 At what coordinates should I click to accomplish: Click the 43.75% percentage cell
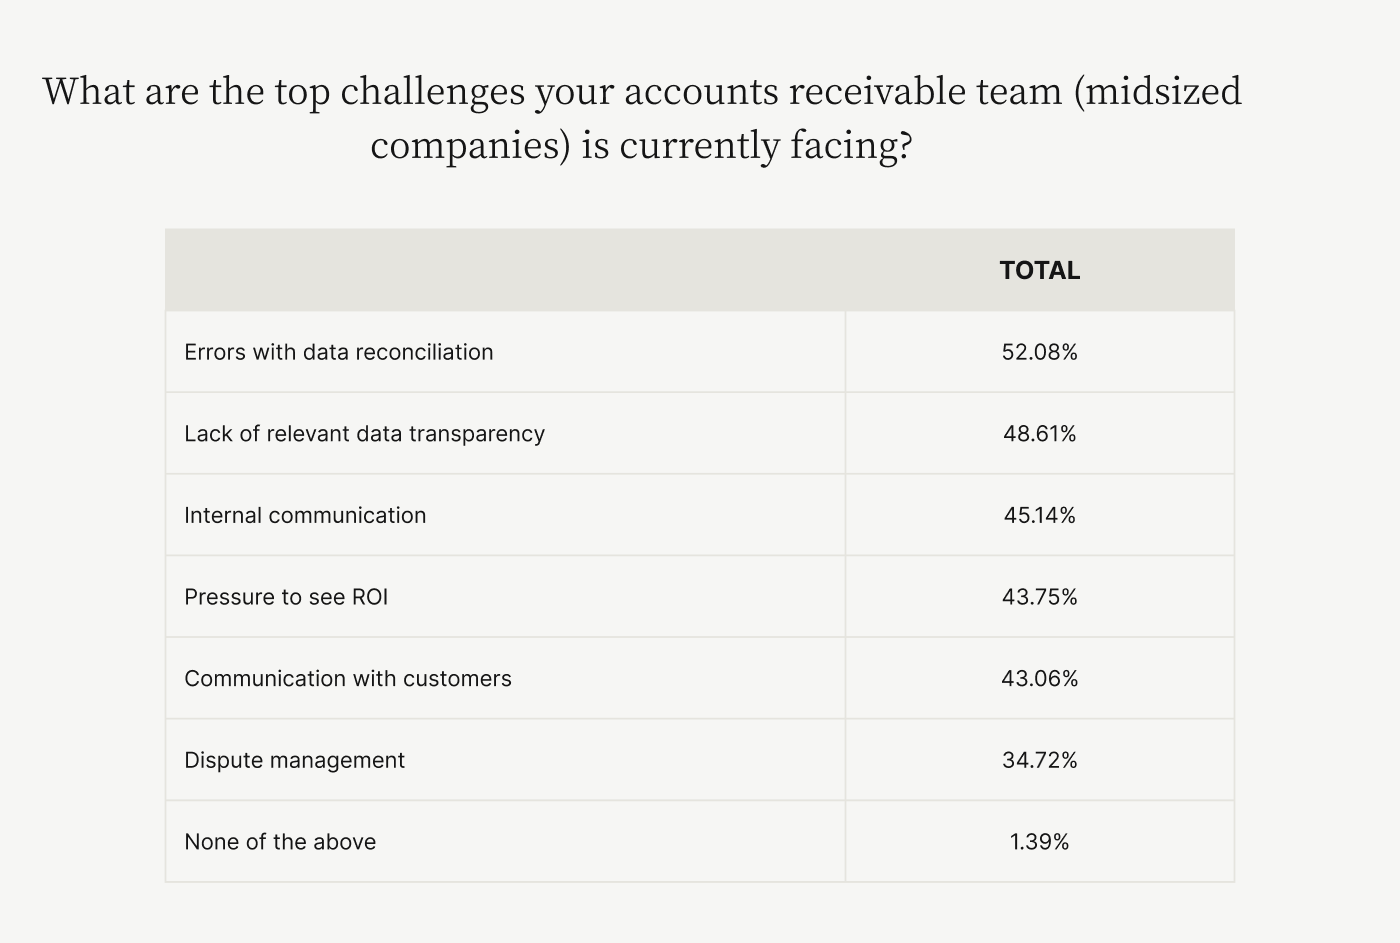click(1039, 597)
